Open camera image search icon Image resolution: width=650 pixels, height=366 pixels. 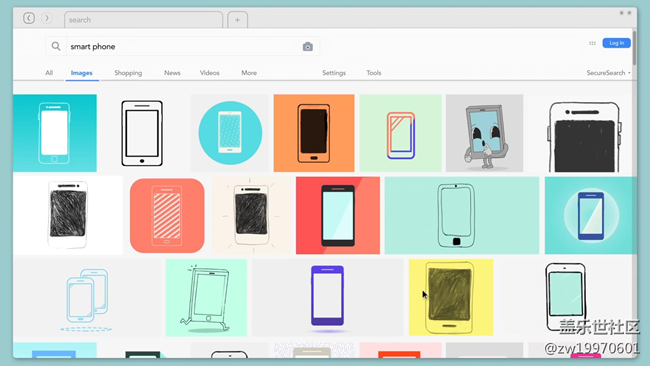click(308, 47)
